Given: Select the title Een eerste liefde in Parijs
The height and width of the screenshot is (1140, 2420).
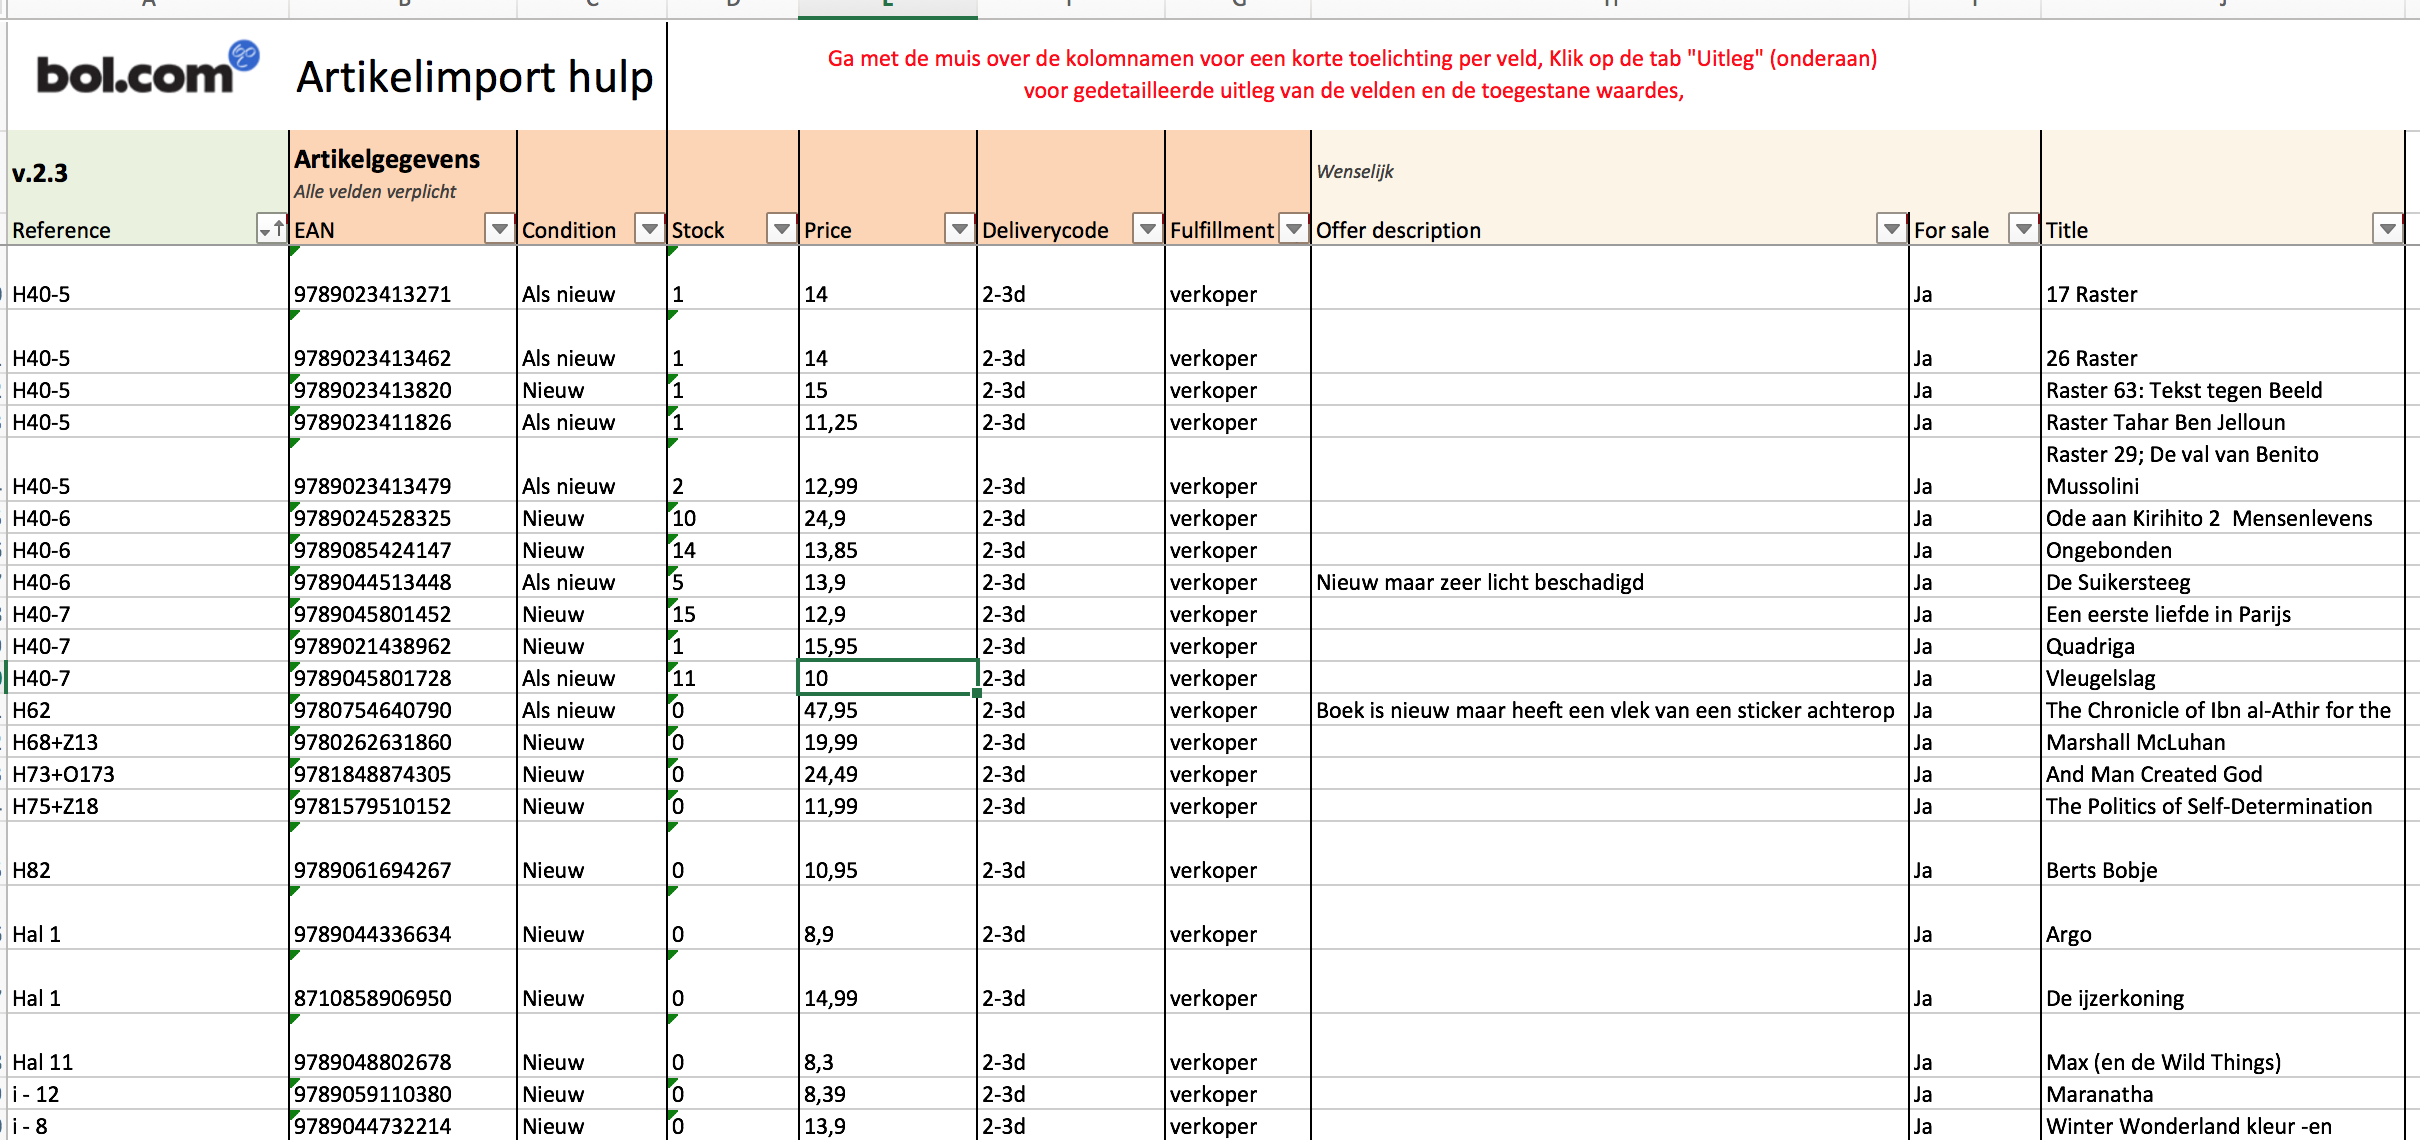Looking at the screenshot, I should click(2222, 614).
